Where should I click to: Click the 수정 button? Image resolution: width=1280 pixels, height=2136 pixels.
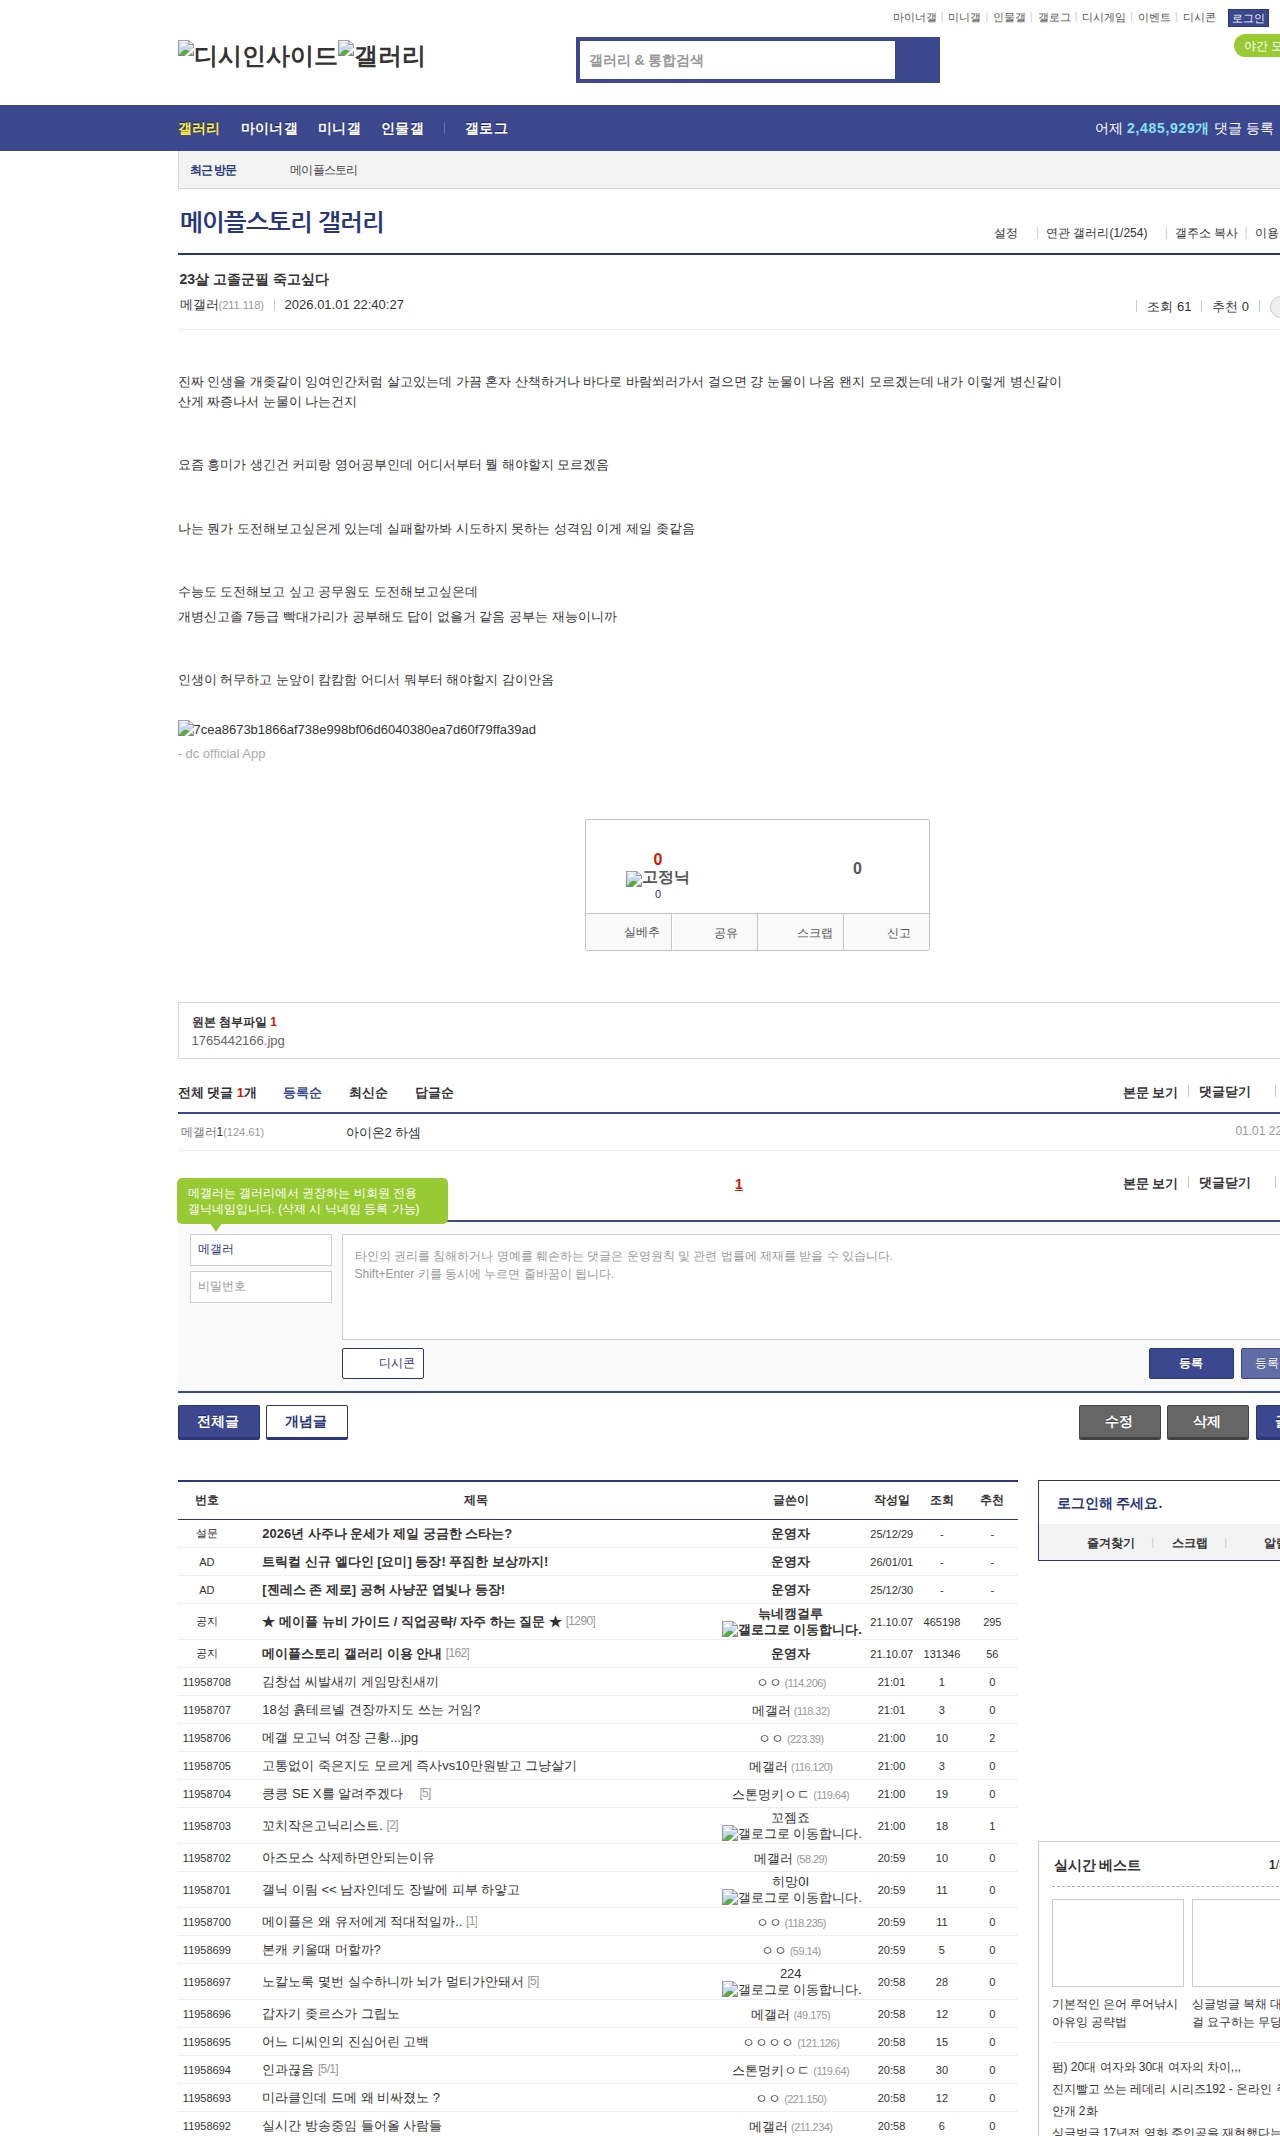[x=1120, y=1422]
